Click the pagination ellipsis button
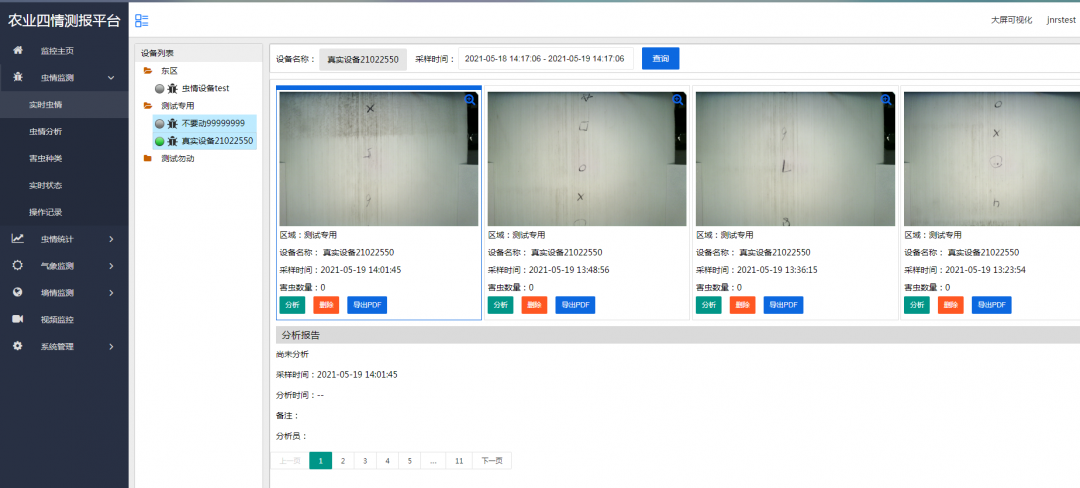The width and height of the screenshot is (1080, 488). pos(433,460)
